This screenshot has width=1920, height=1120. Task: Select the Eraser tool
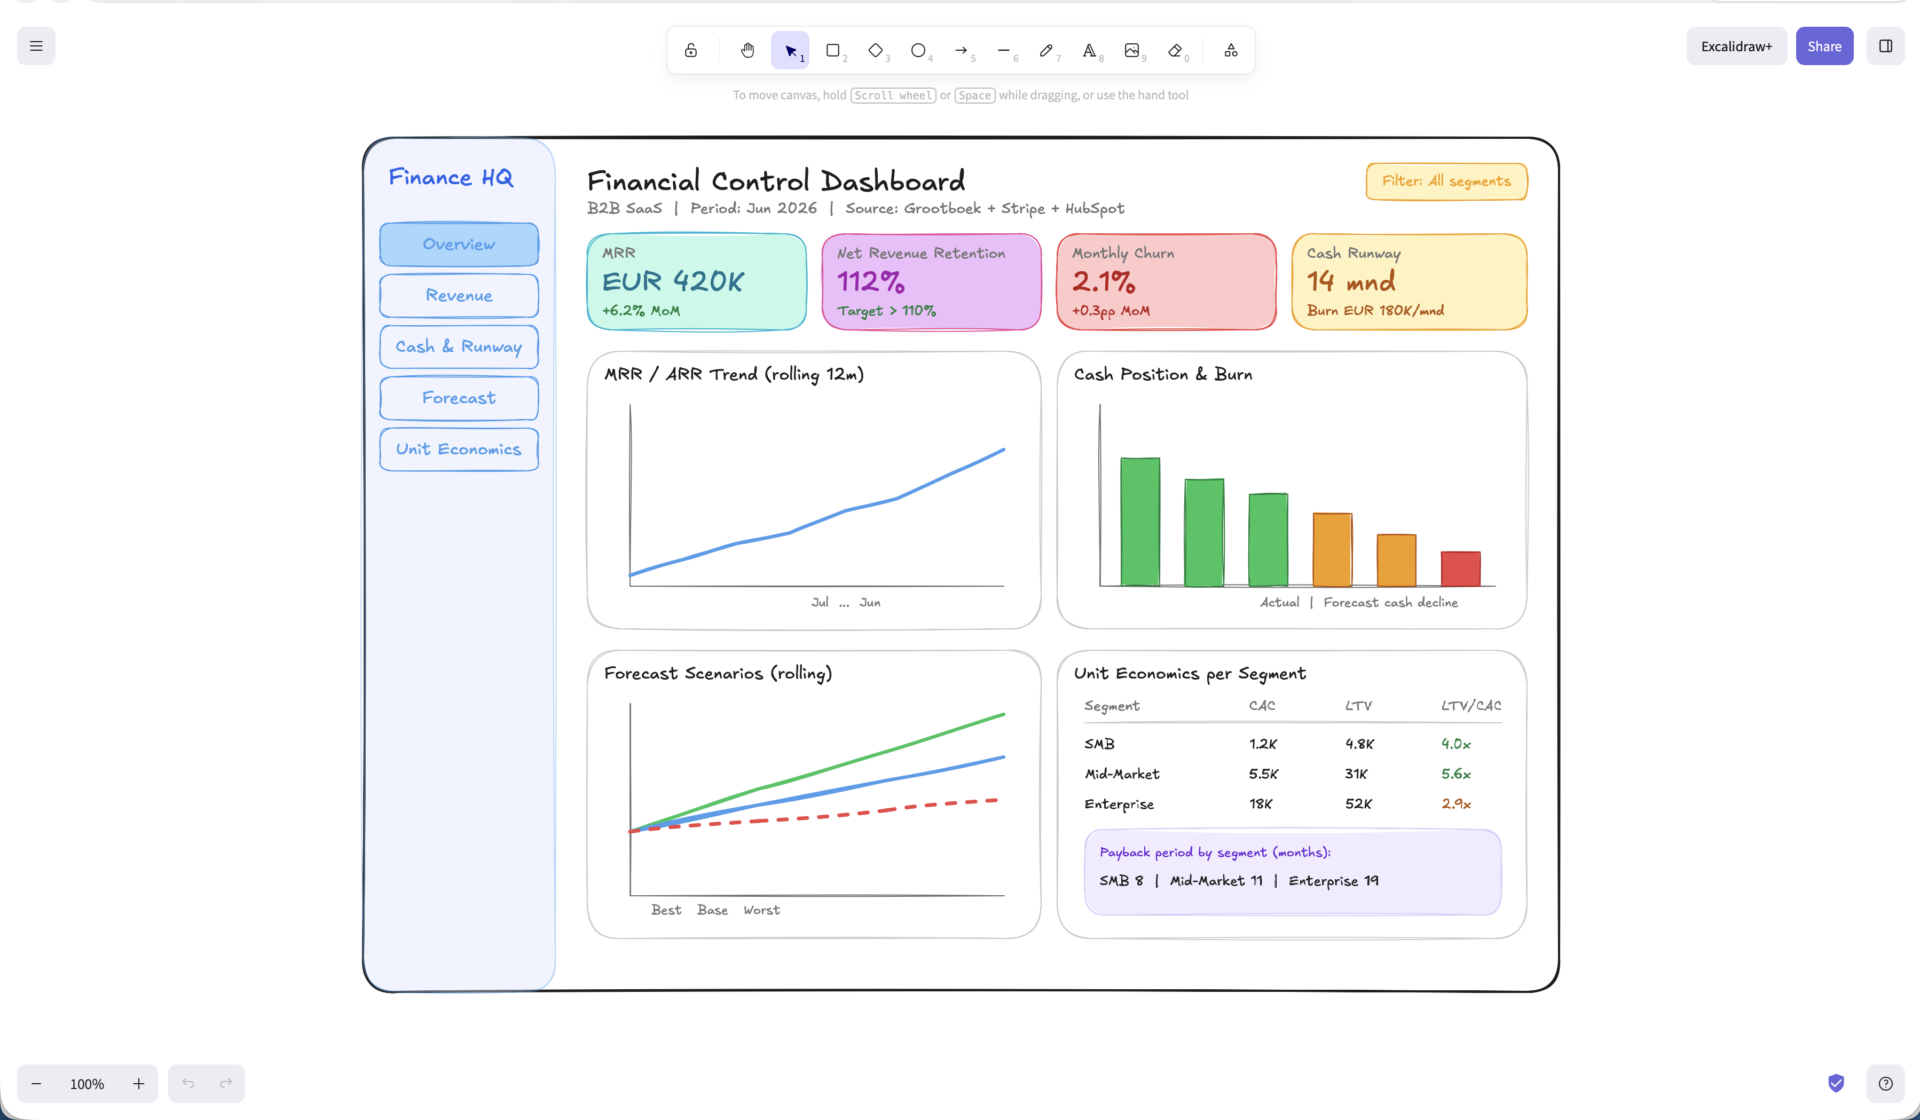pyautogui.click(x=1175, y=50)
